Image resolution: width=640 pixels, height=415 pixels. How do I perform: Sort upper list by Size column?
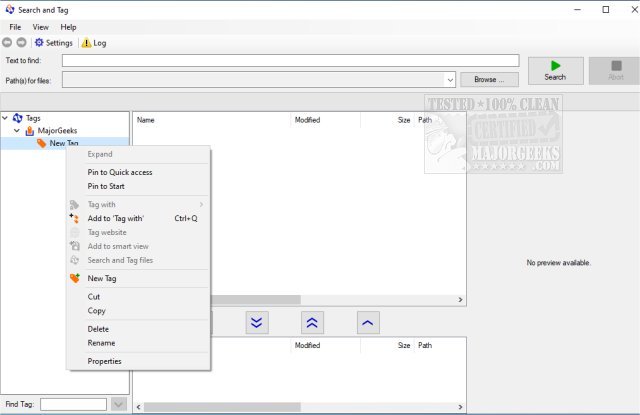click(x=387, y=120)
